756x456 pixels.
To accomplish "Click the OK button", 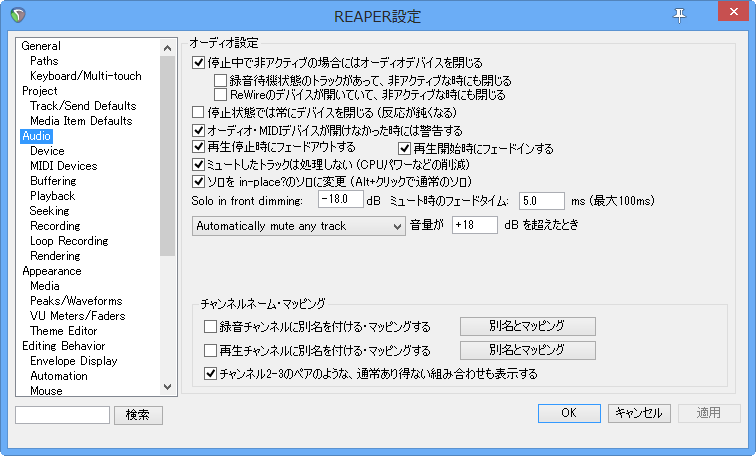I will [569, 413].
